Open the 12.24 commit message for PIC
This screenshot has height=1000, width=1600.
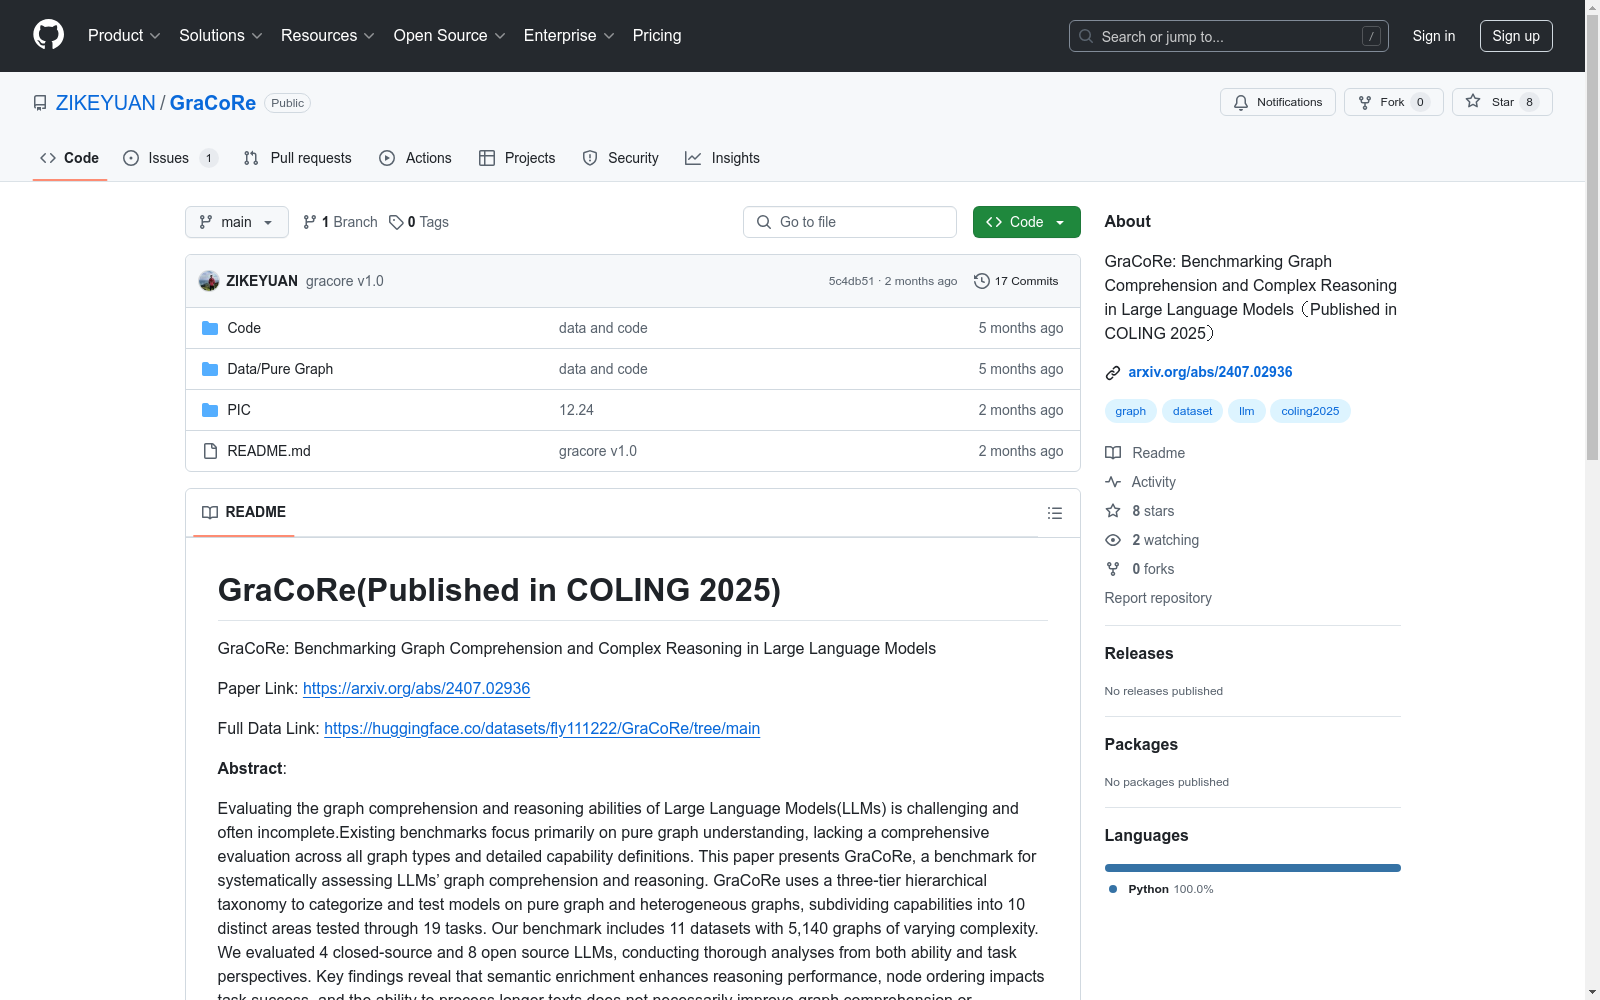coord(576,410)
